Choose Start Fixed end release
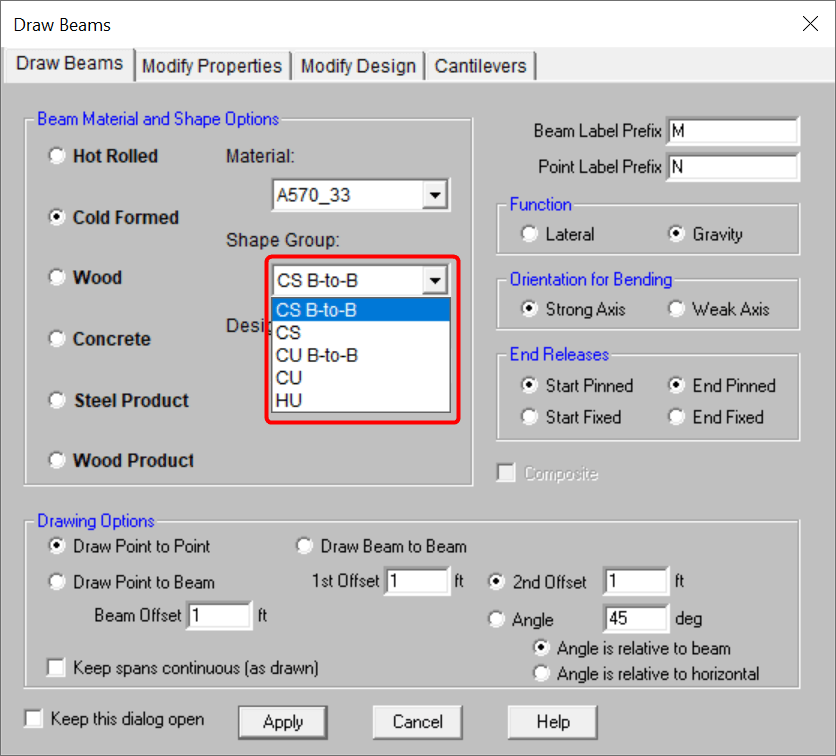The height and width of the screenshot is (756, 836). pyautogui.click(x=530, y=417)
